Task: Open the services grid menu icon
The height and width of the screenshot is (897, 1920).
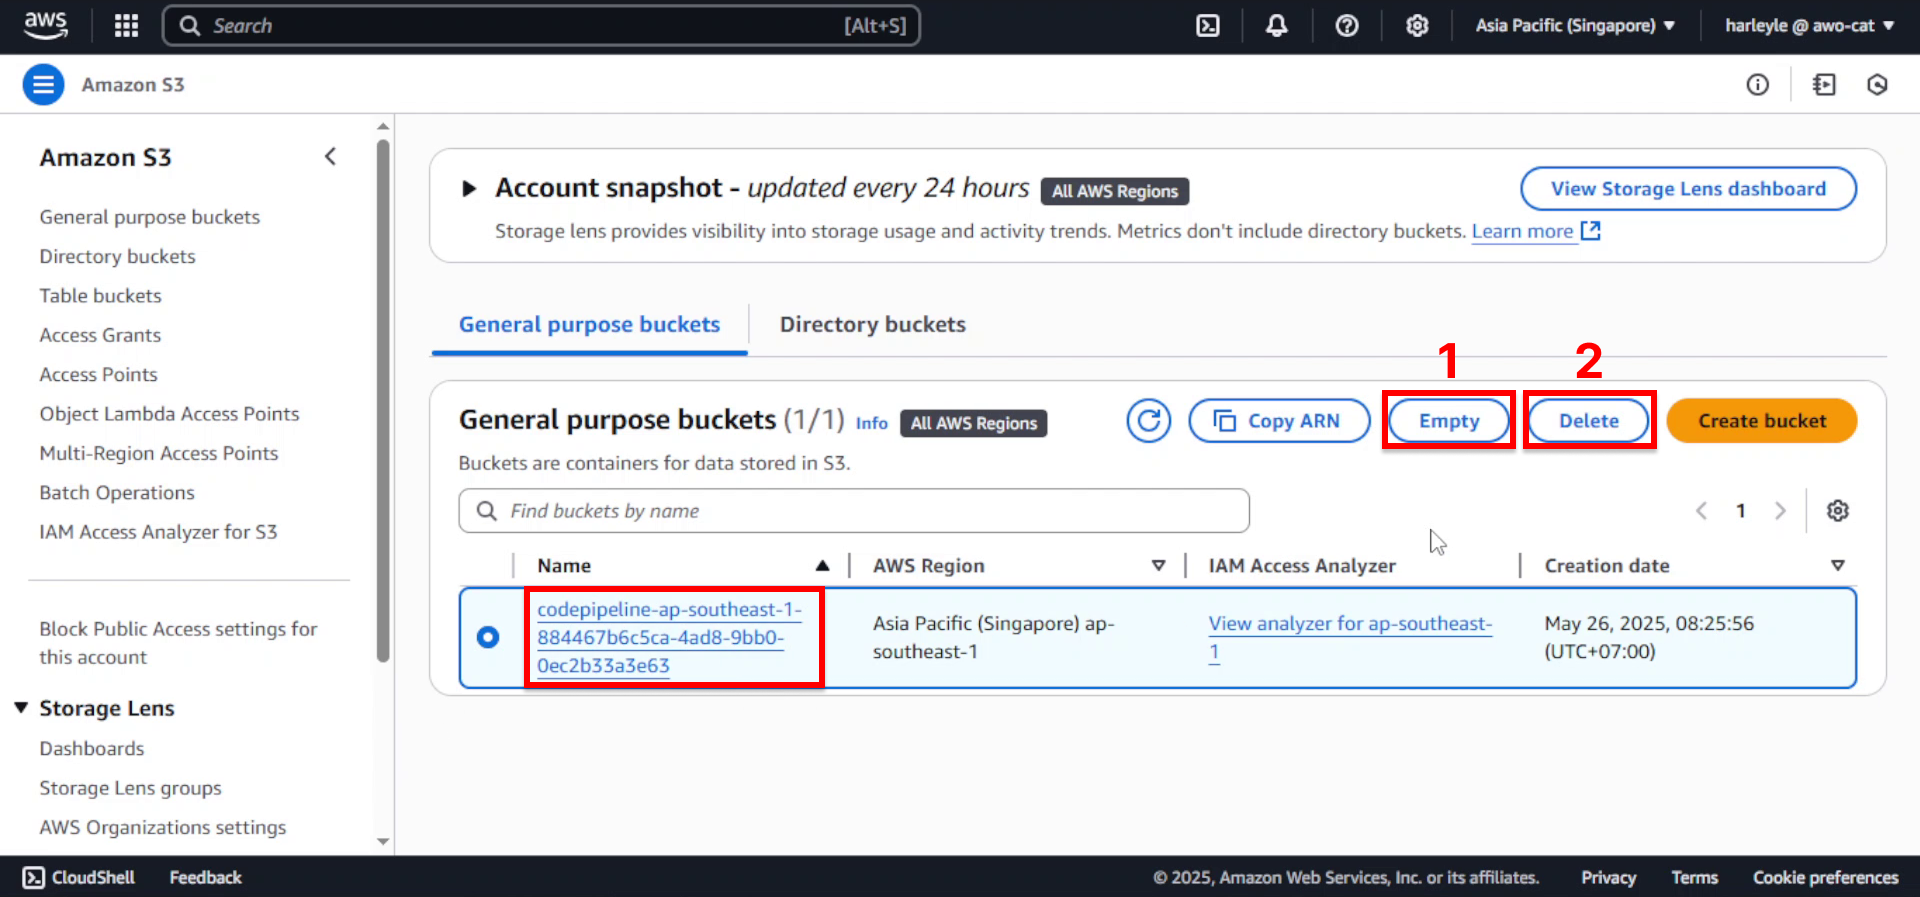Action: click(126, 26)
